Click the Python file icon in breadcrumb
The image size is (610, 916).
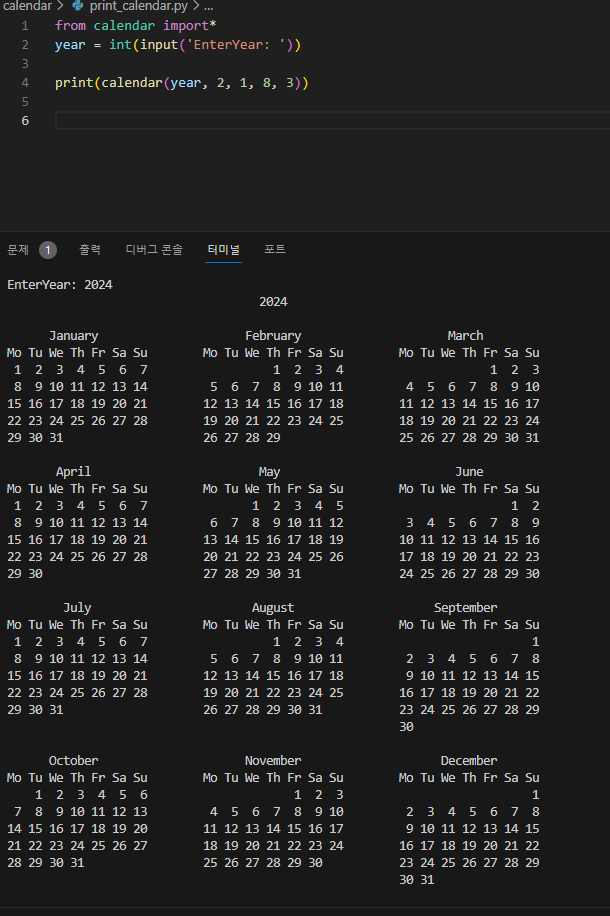[77, 6]
